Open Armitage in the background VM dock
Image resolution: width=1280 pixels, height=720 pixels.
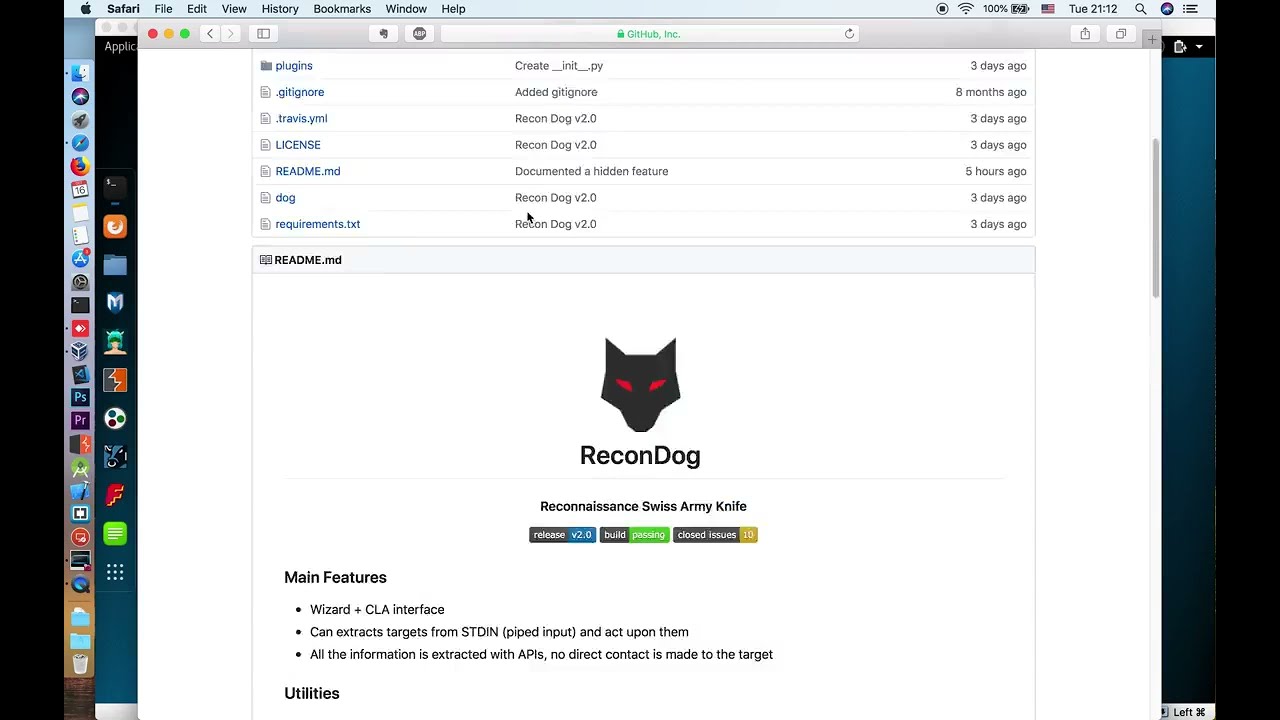point(115,342)
